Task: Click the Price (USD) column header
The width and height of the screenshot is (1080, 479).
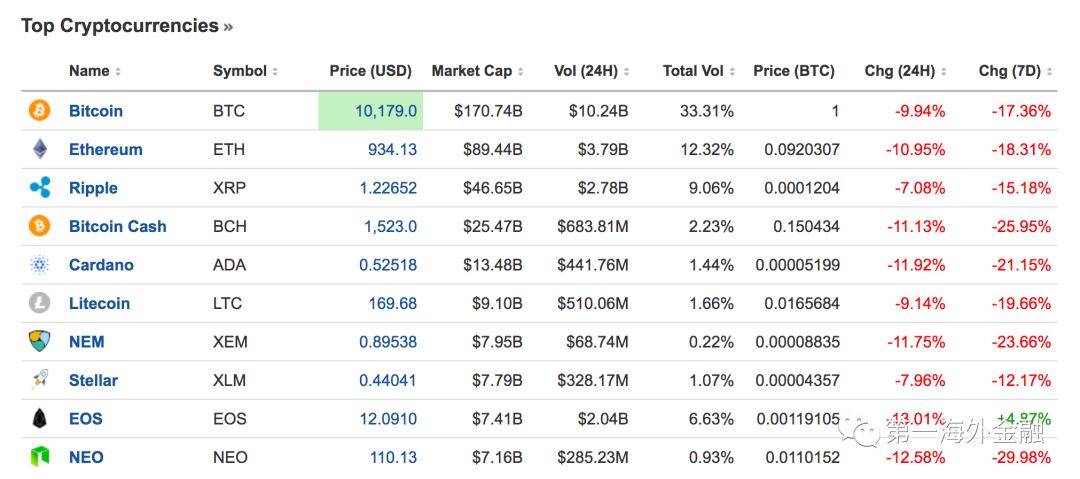Action: [x=370, y=71]
